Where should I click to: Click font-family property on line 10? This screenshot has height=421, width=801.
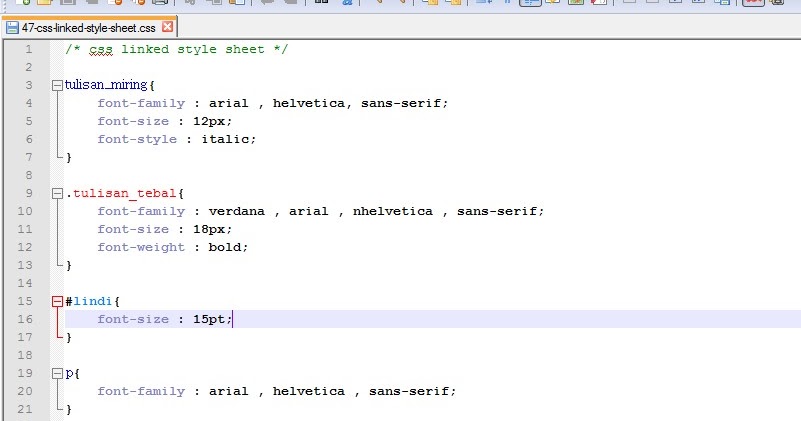[141, 212]
